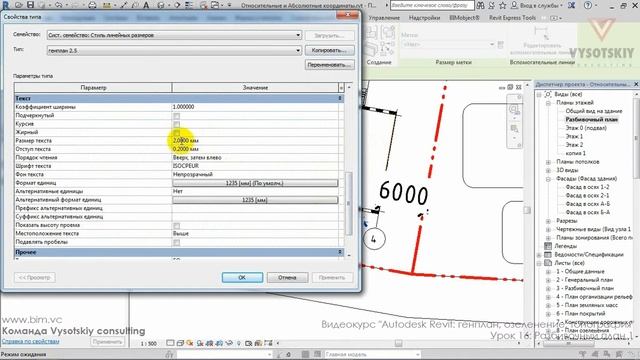Screen dimensions: 640x360
Task: Click the Sheets icon in project browser
Action: tap(548, 263)
